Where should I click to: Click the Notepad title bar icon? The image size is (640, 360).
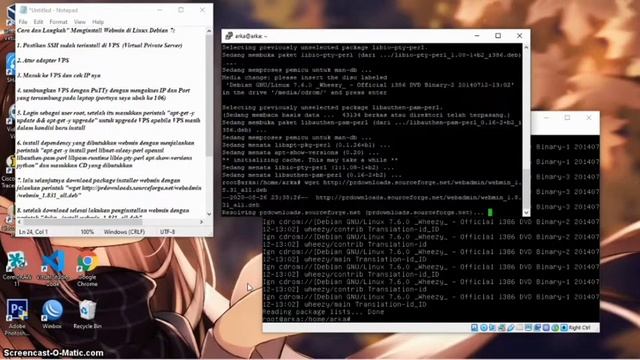coord(24,10)
